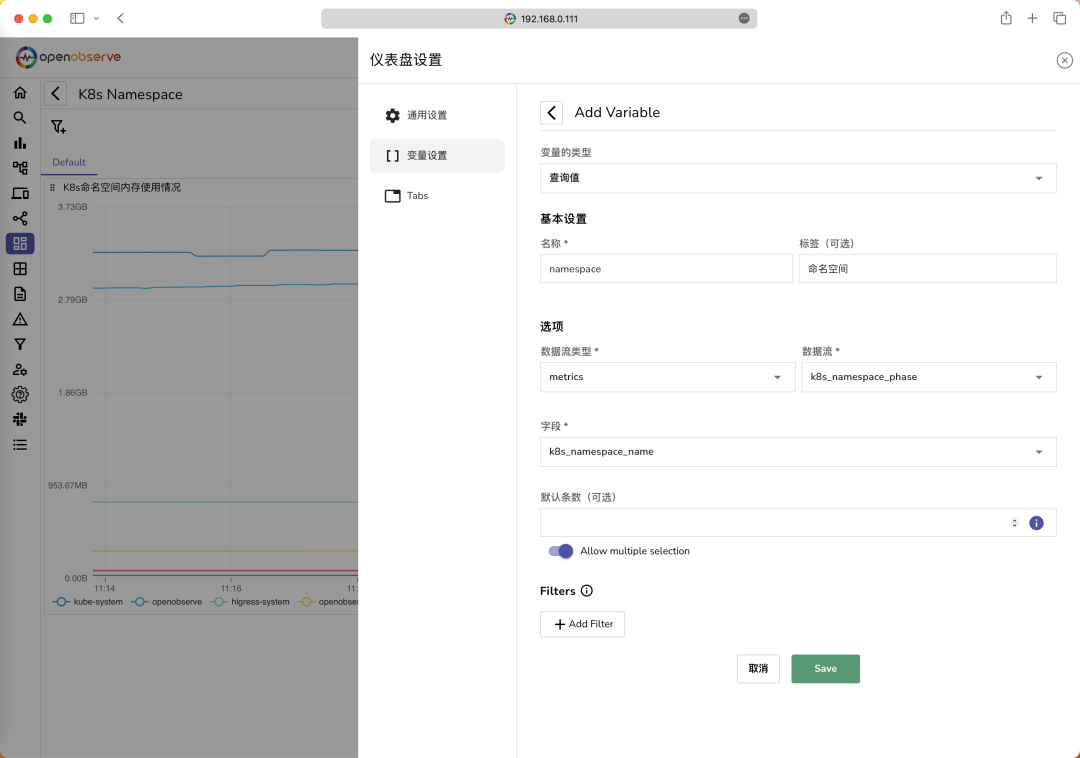Select Tabs in the settings menu
The height and width of the screenshot is (758, 1080).
click(437, 196)
